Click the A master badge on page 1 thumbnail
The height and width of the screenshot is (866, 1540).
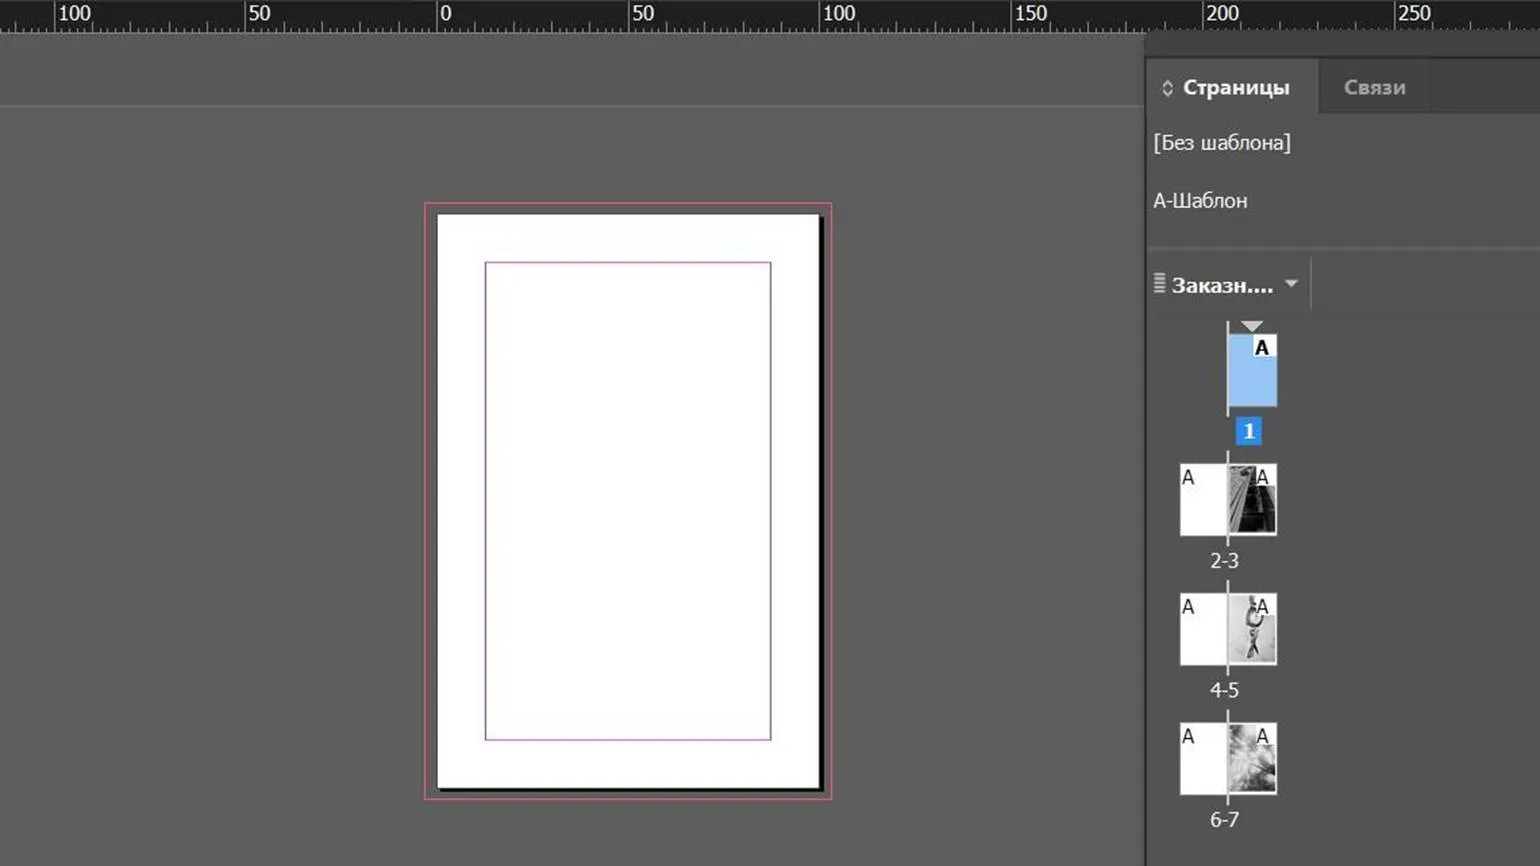1262,348
